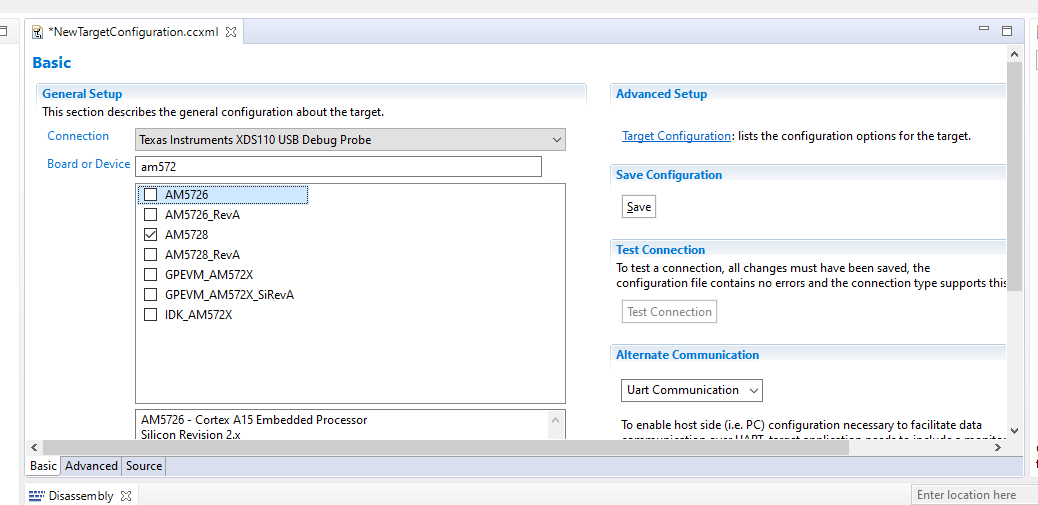Click the vertical scrollbar down arrow
1038x505 pixels.
click(x=1014, y=430)
